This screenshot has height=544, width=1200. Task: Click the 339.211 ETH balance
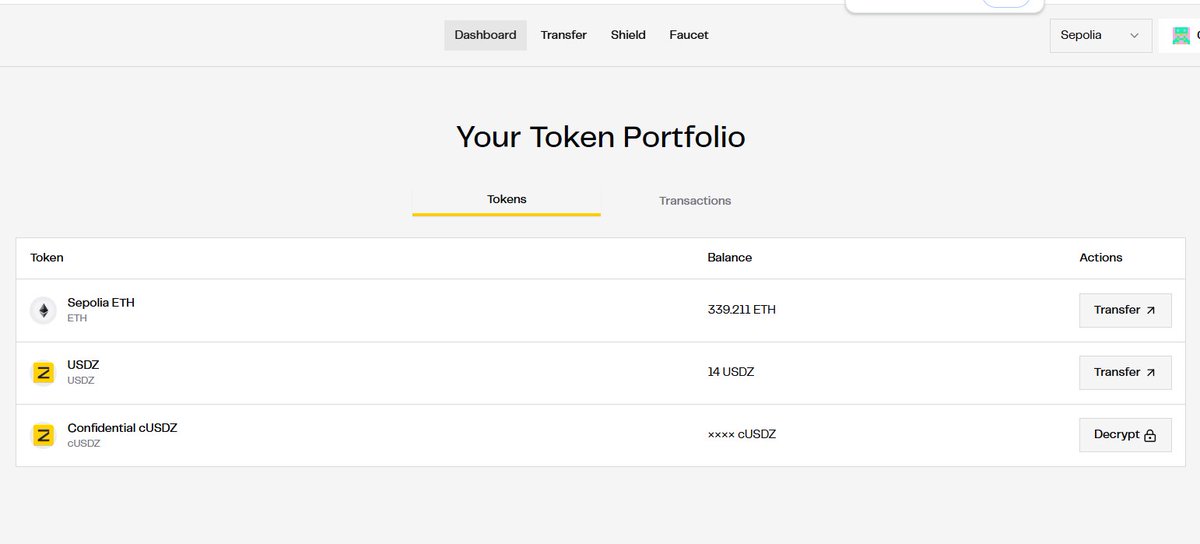click(741, 310)
